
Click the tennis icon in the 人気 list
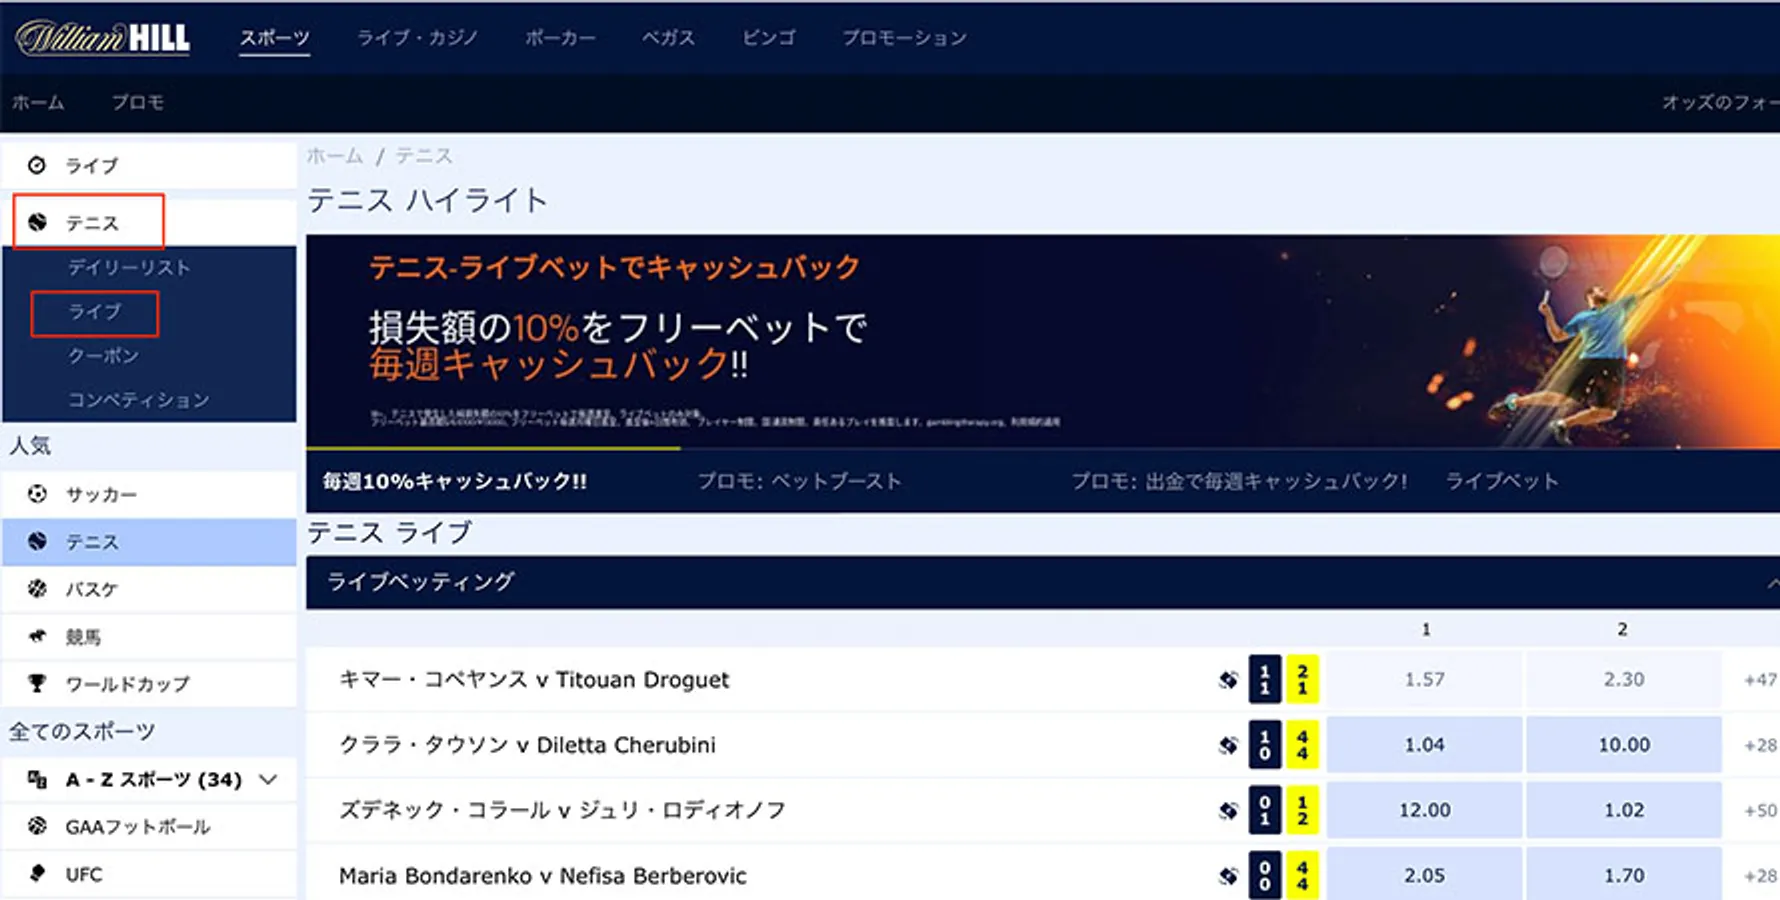37,541
